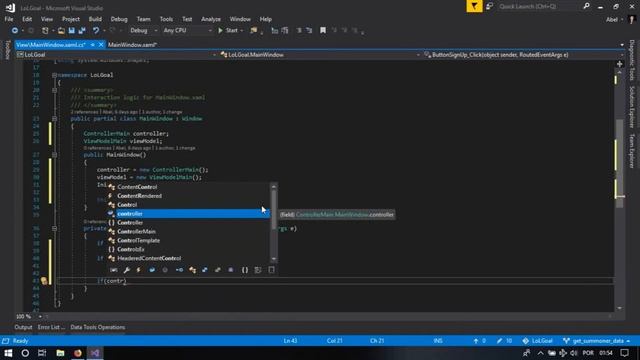Image resolution: width=640 pixels, height=360 pixels.
Task: Click the Save All icon
Action: [x=82, y=31]
